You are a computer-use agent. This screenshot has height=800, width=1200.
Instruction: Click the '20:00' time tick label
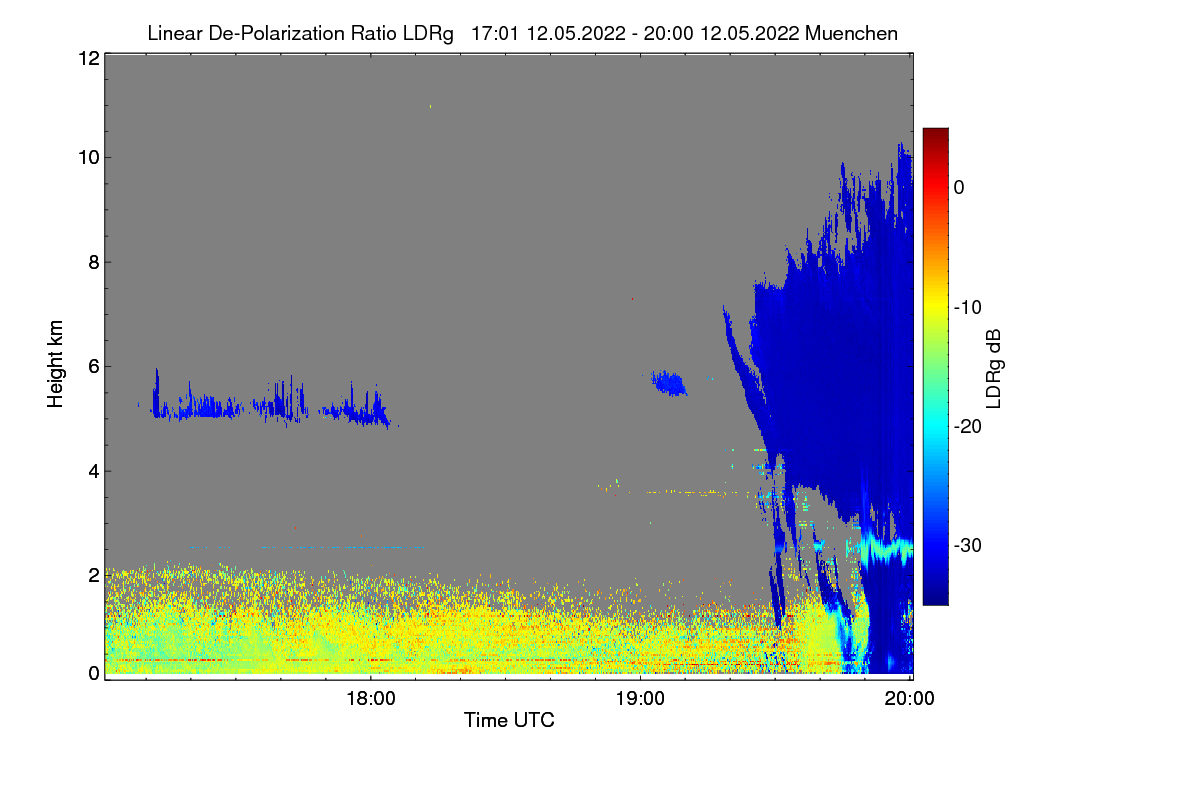pyautogui.click(x=910, y=699)
